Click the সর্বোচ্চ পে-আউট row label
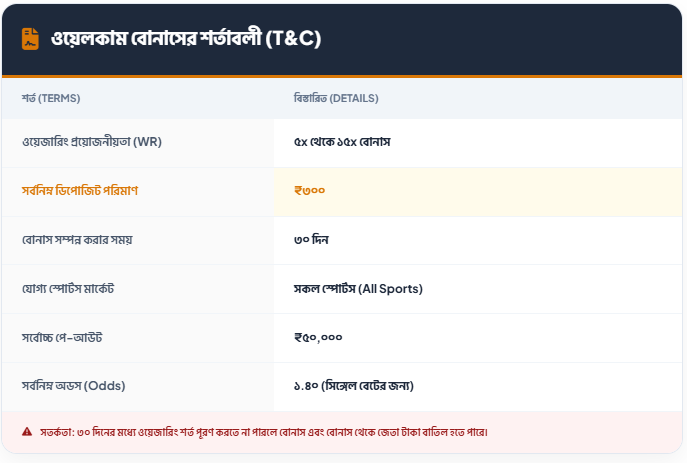 (62, 338)
